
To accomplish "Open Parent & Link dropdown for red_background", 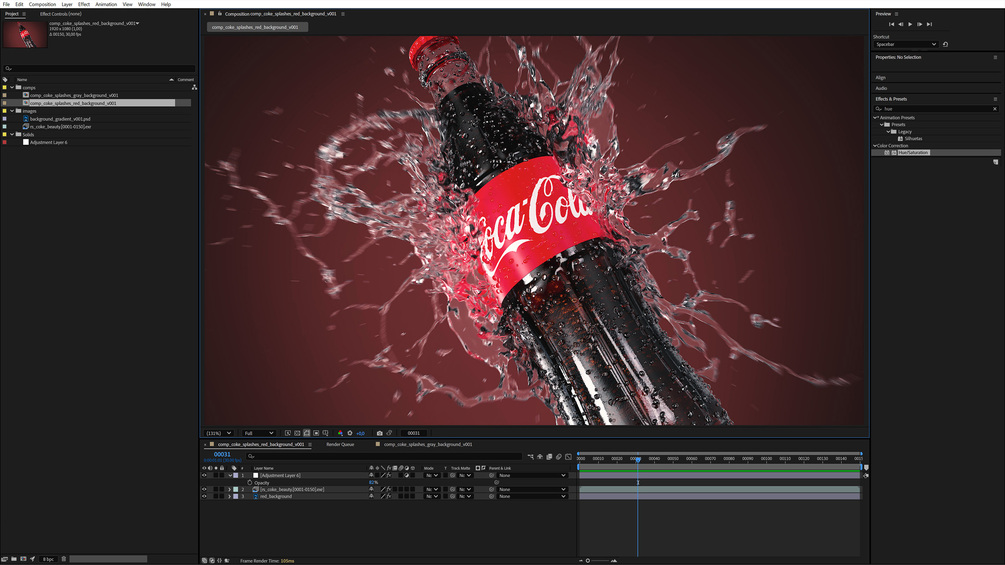I will 533,496.
